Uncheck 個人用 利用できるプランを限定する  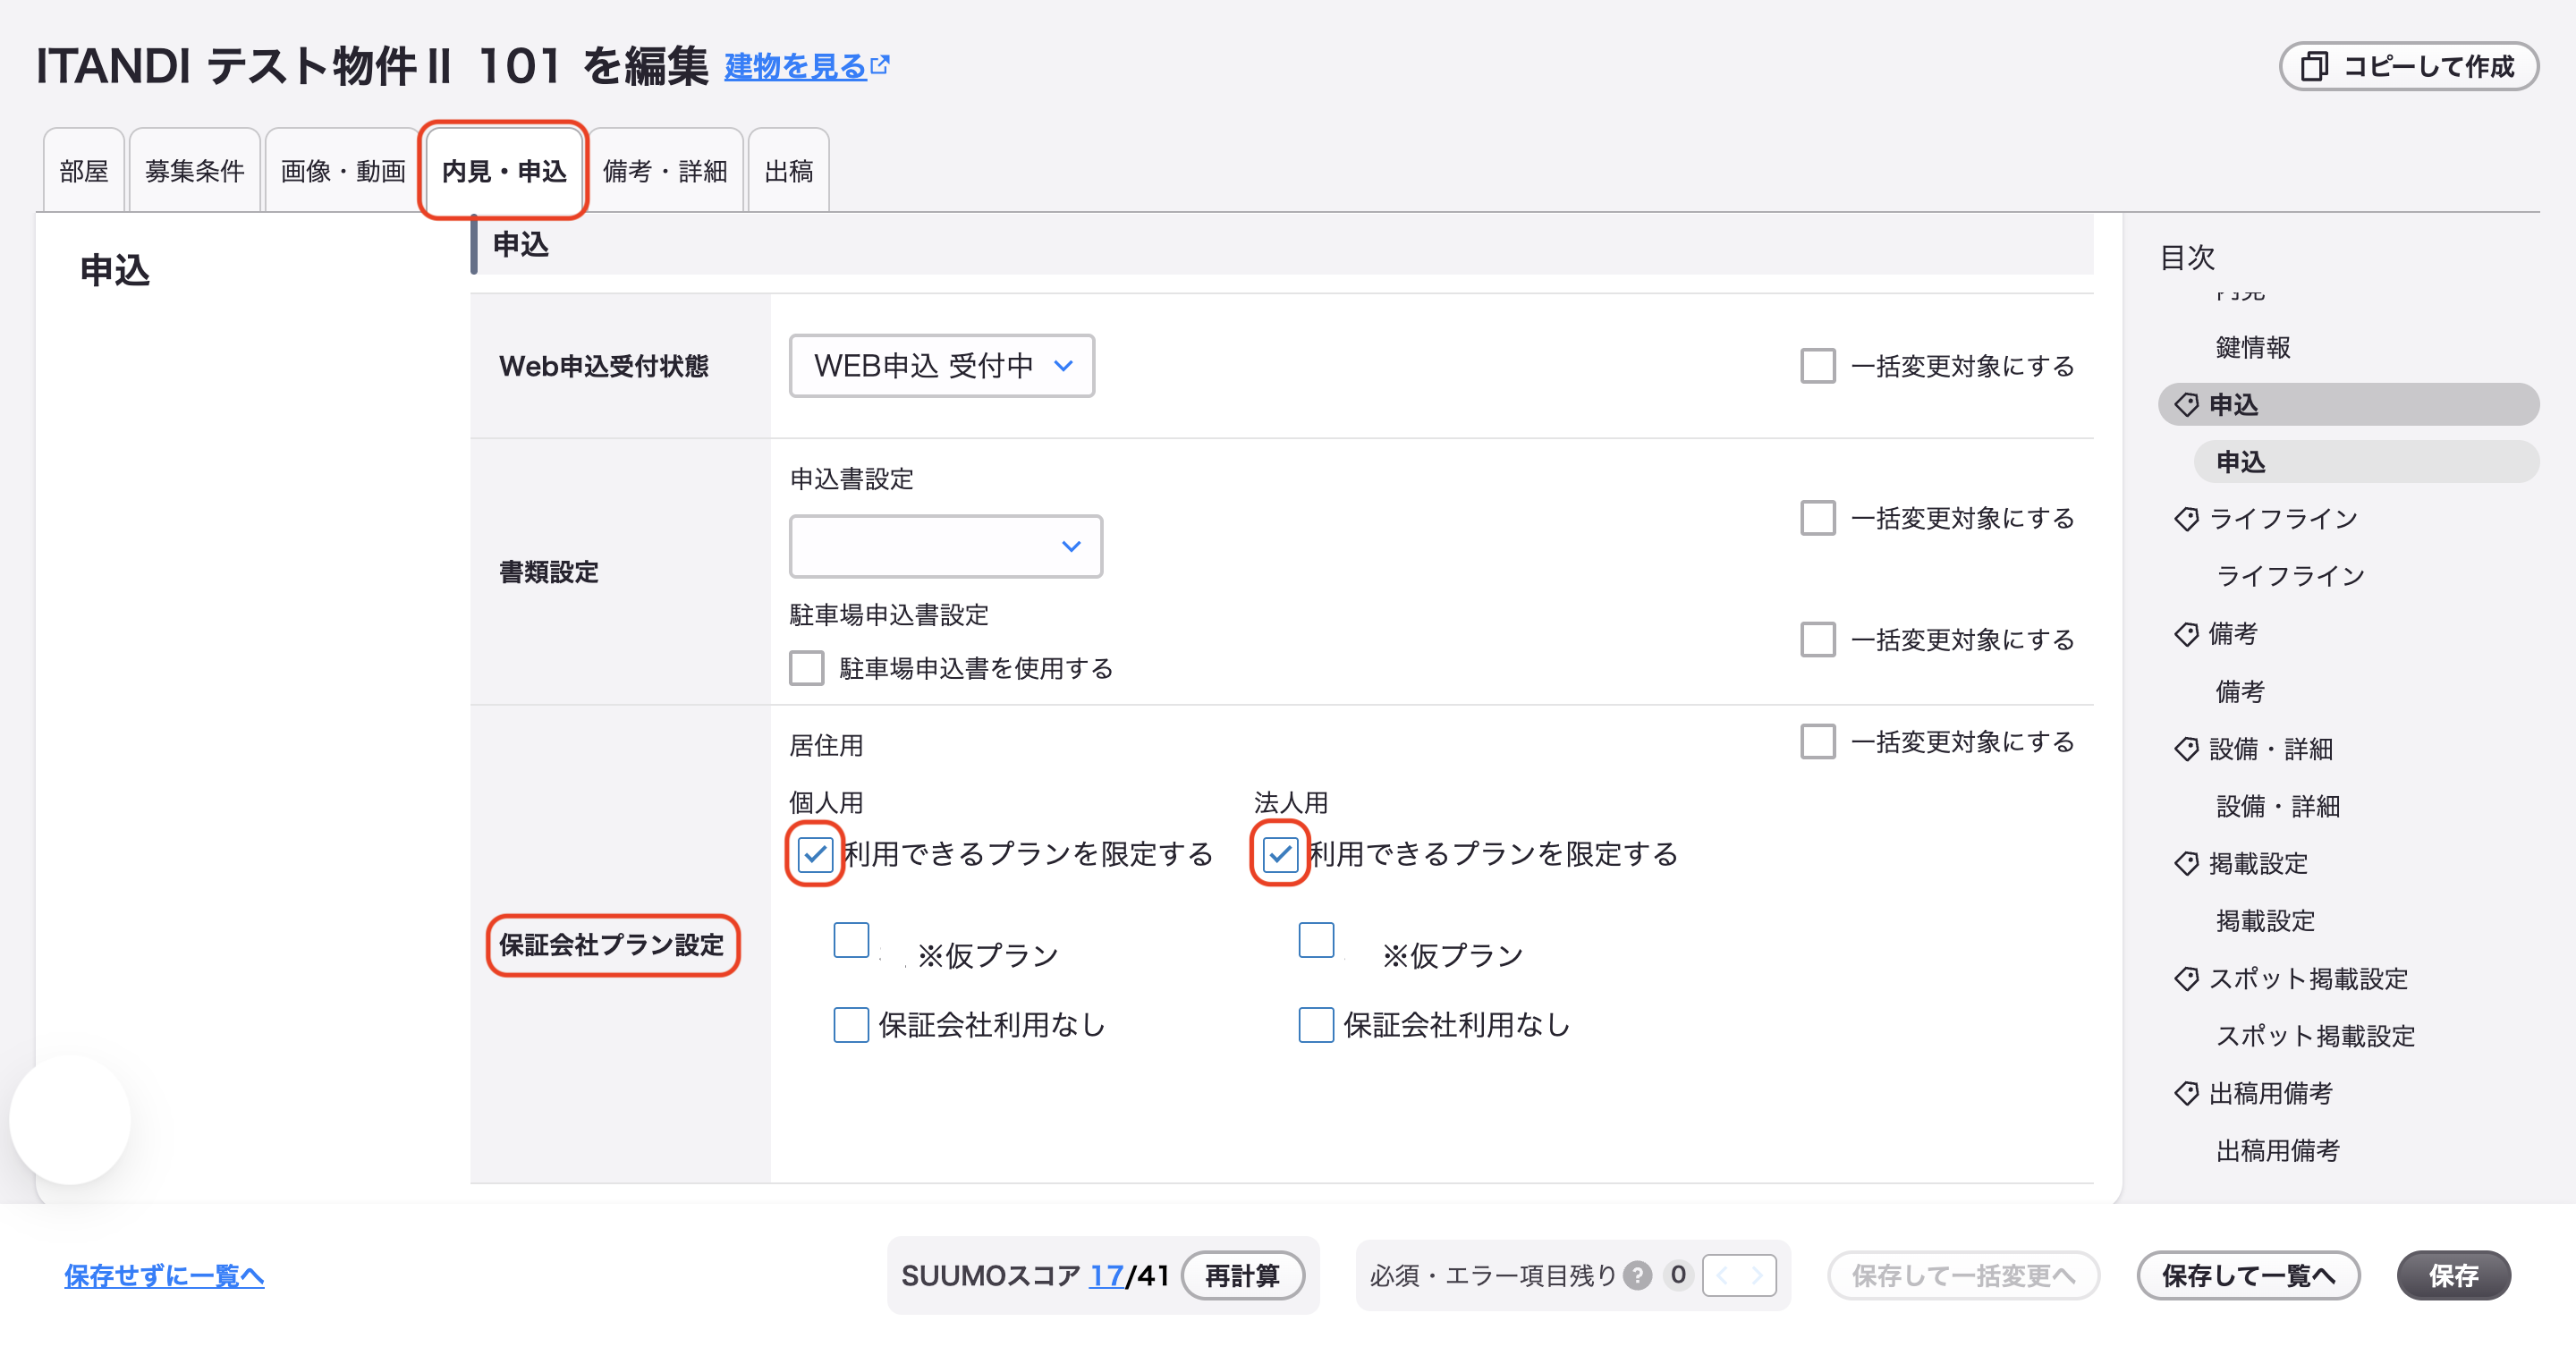coord(815,854)
